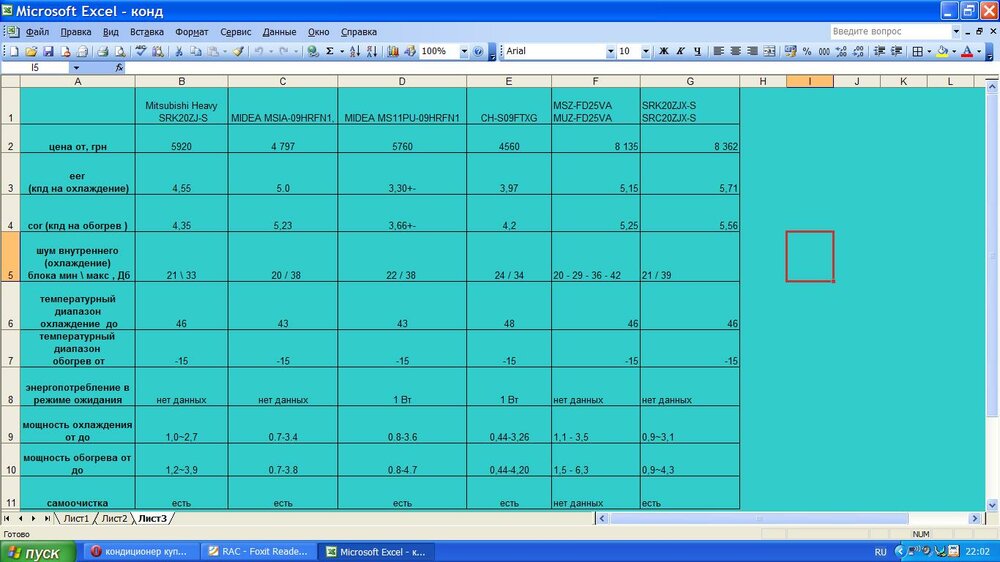Open the Файл menu
This screenshot has height=562, width=1000.
tap(37, 32)
